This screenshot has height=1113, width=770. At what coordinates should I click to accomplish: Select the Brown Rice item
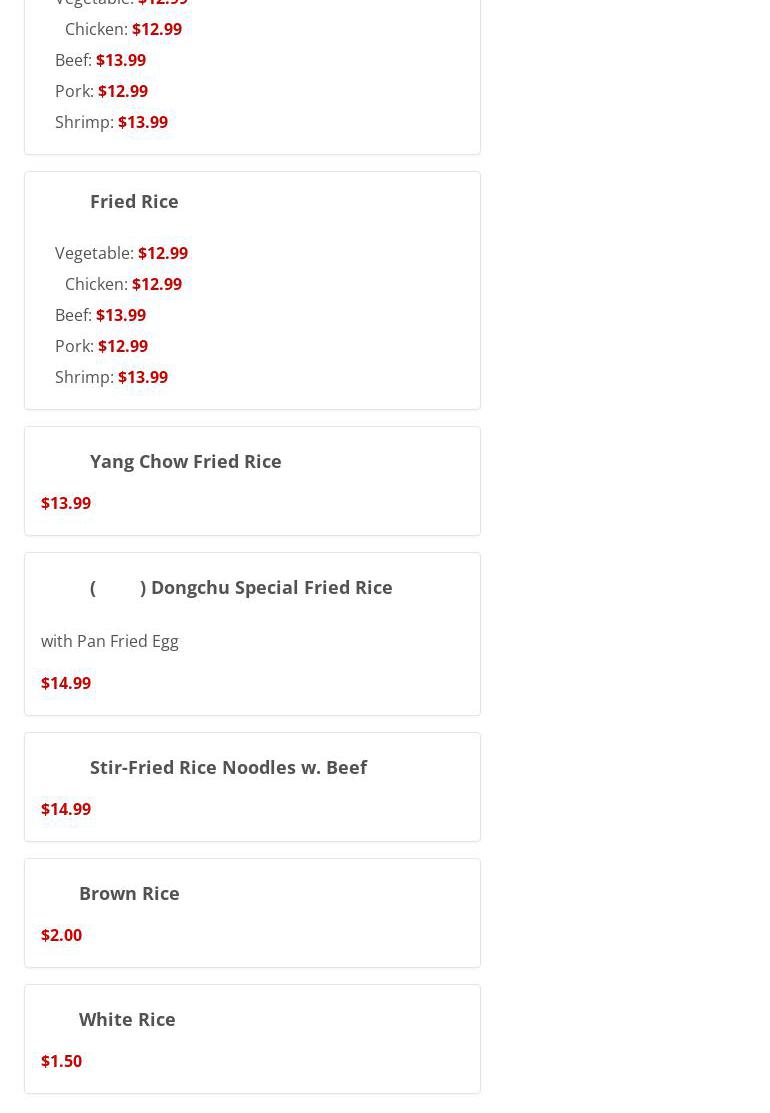tap(129, 893)
